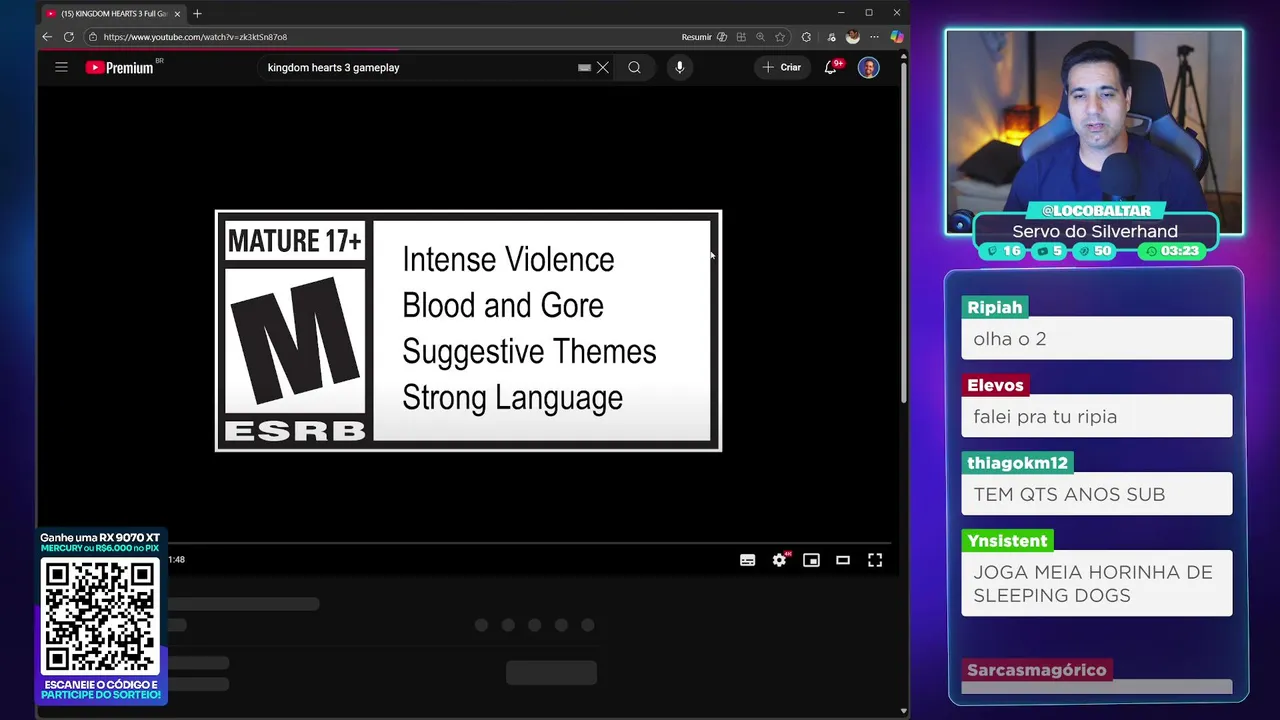Enable miniplayer mode in the player
Screen dimensions: 1280x720
click(811, 560)
